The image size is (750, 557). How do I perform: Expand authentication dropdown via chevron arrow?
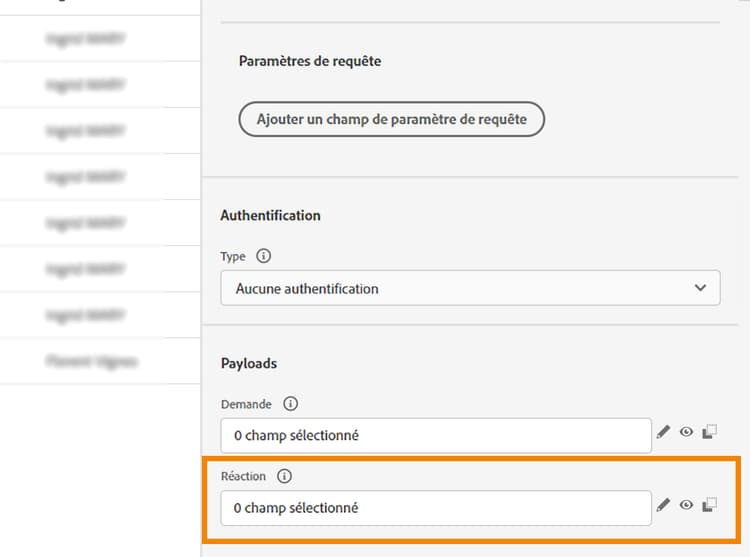click(700, 288)
